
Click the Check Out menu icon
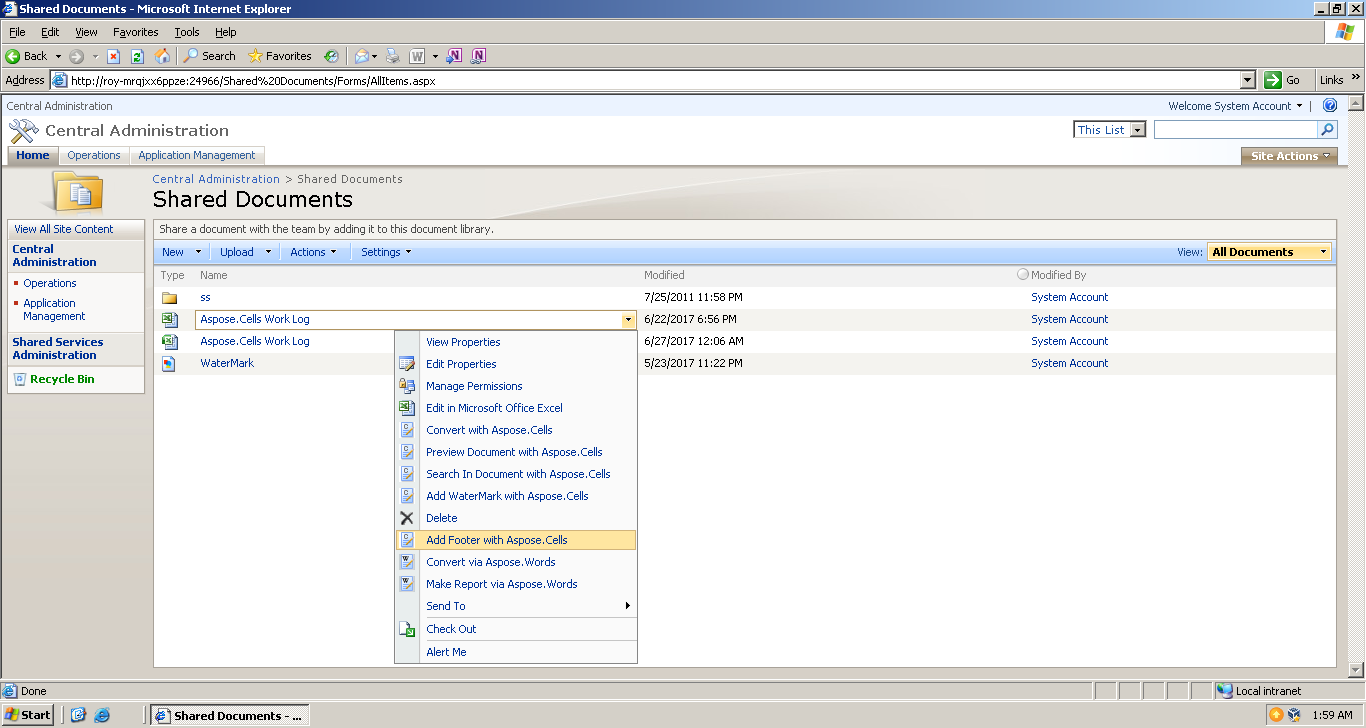point(407,629)
